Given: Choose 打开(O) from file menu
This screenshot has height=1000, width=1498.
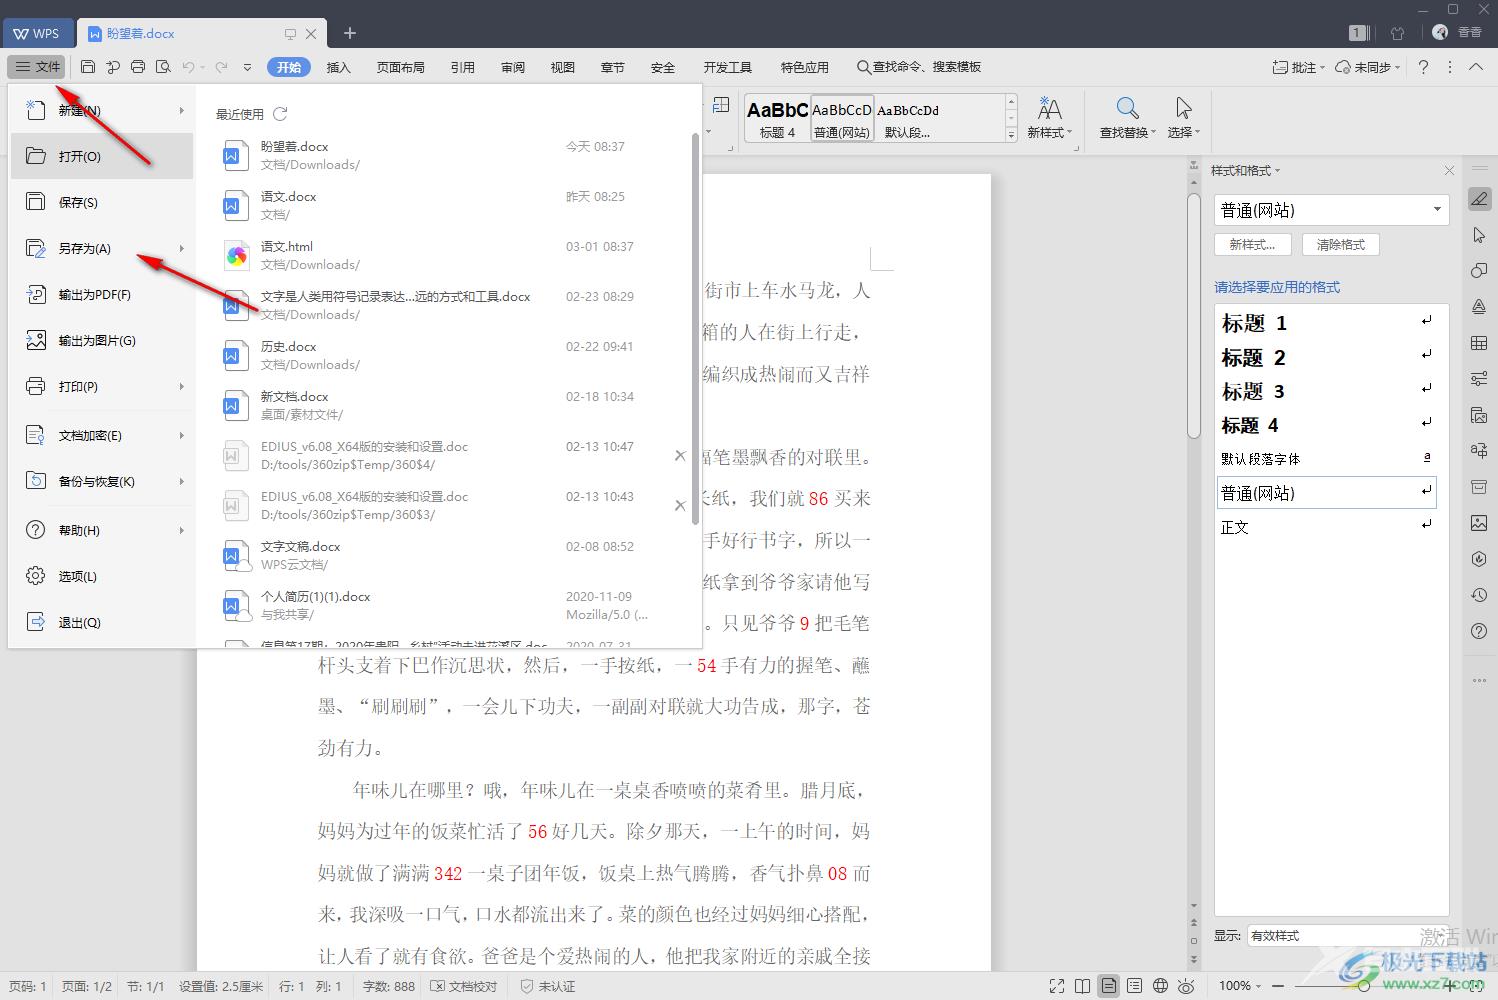Looking at the screenshot, I should coord(102,156).
